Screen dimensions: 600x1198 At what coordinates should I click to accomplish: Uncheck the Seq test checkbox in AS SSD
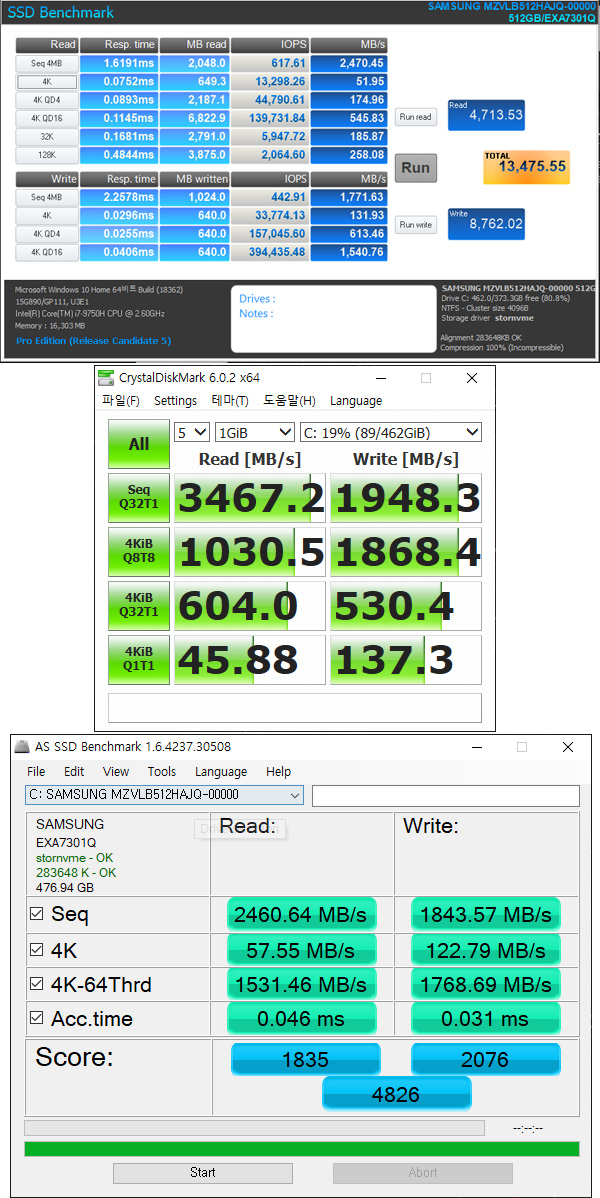click(36, 914)
